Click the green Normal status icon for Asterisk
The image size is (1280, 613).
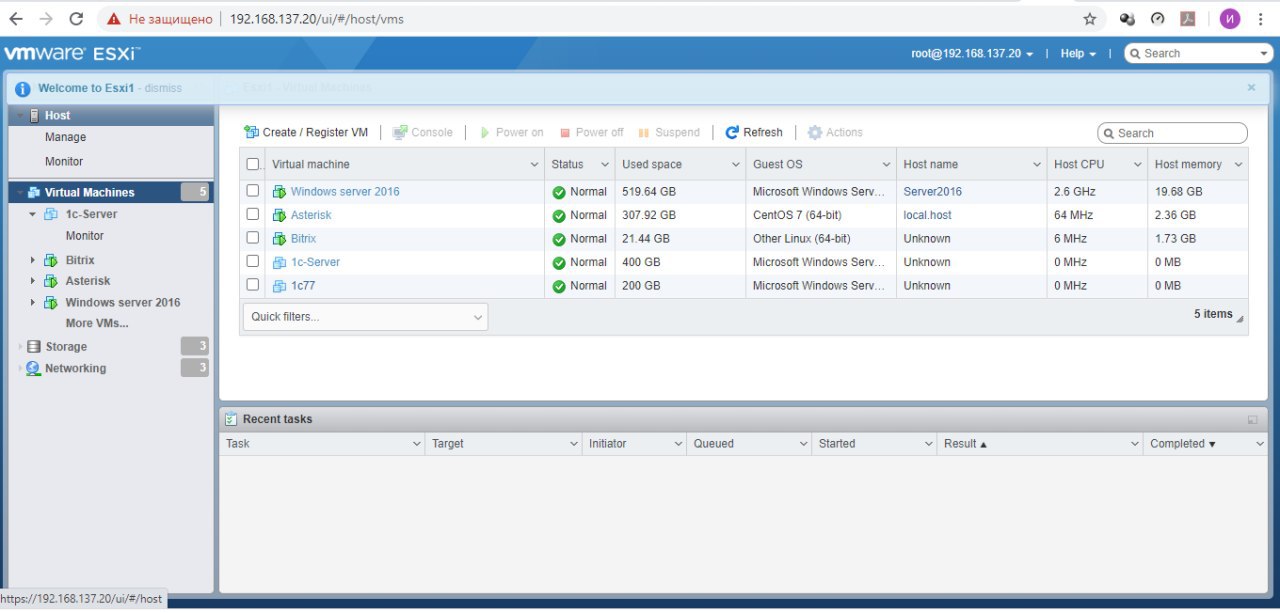pyautogui.click(x=559, y=215)
